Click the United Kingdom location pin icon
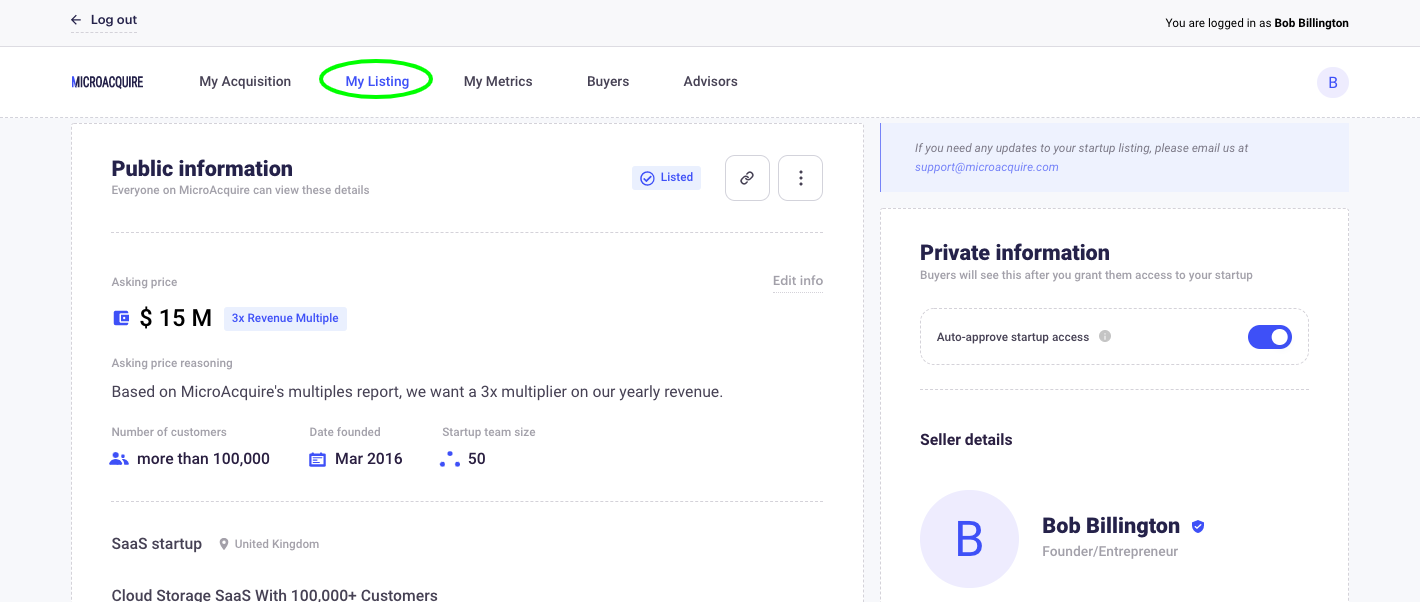1420x602 pixels. 224,544
